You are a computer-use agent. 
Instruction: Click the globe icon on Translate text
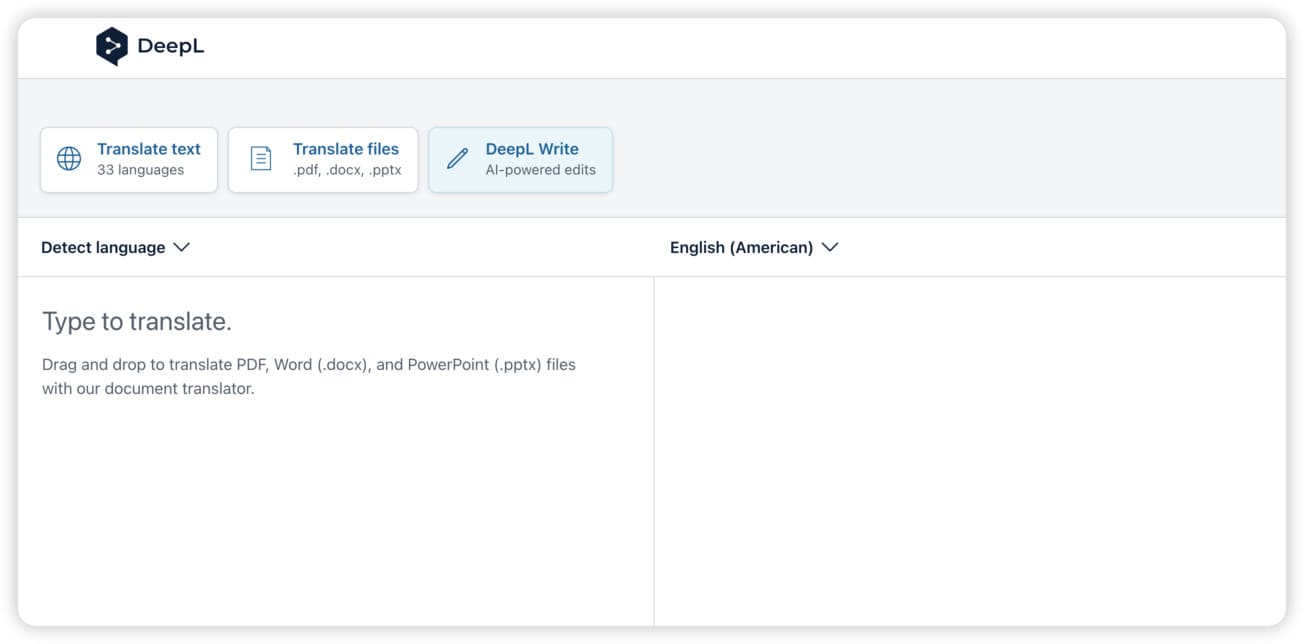[69, 159]
